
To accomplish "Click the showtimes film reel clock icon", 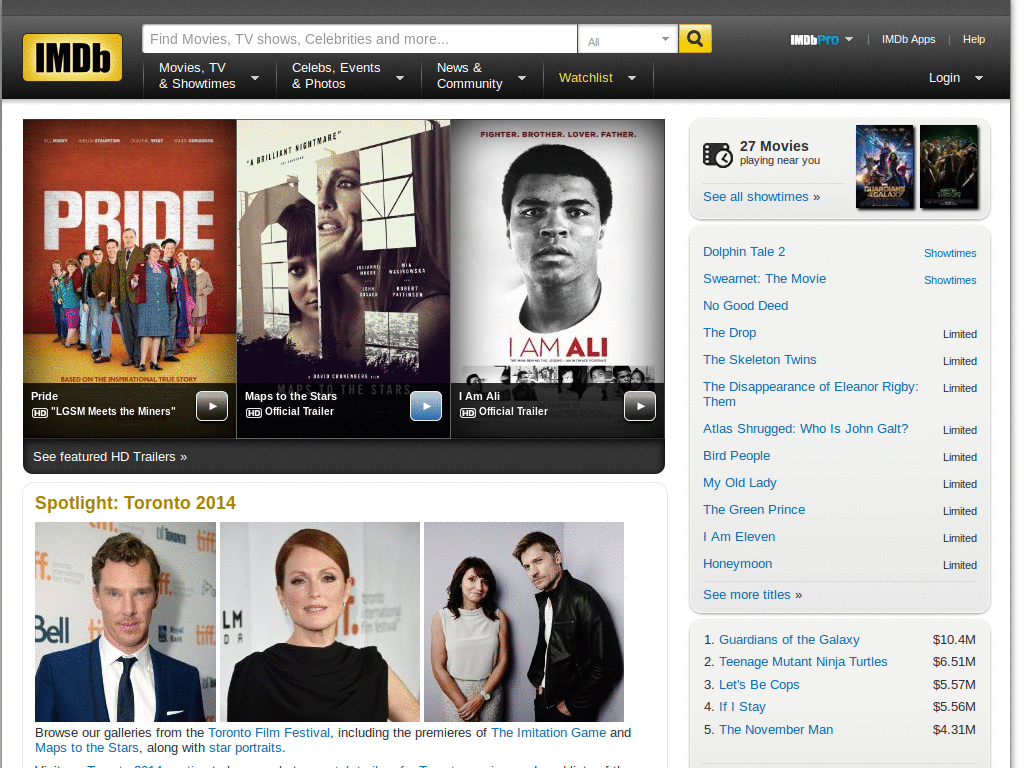I will click(718, 155).
